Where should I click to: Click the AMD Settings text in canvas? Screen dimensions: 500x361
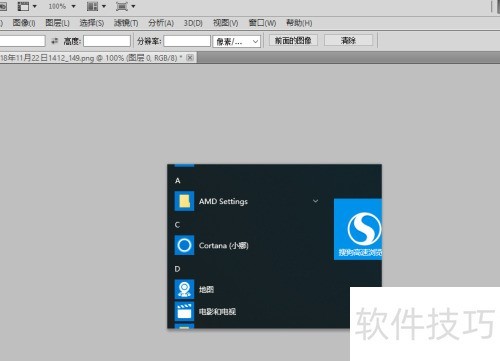[223, 201]
